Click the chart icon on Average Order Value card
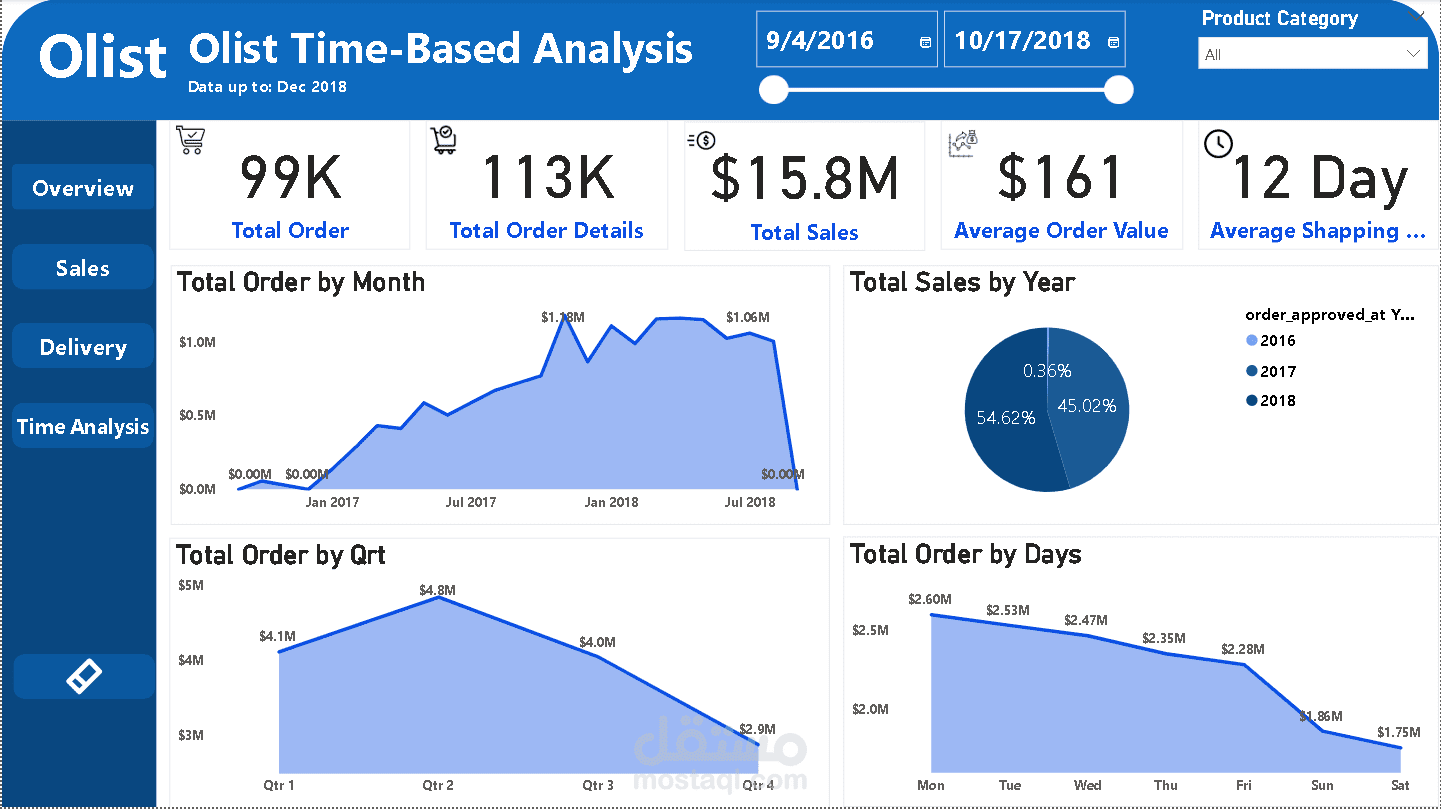1441x811 pixels. point(962,144)
